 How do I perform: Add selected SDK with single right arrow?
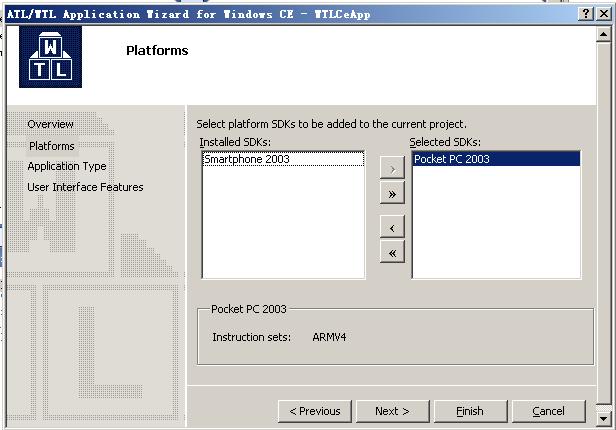[x=392, y=169]
